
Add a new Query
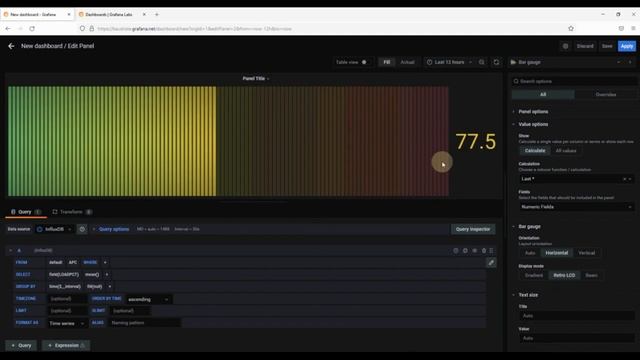point(21,346)
